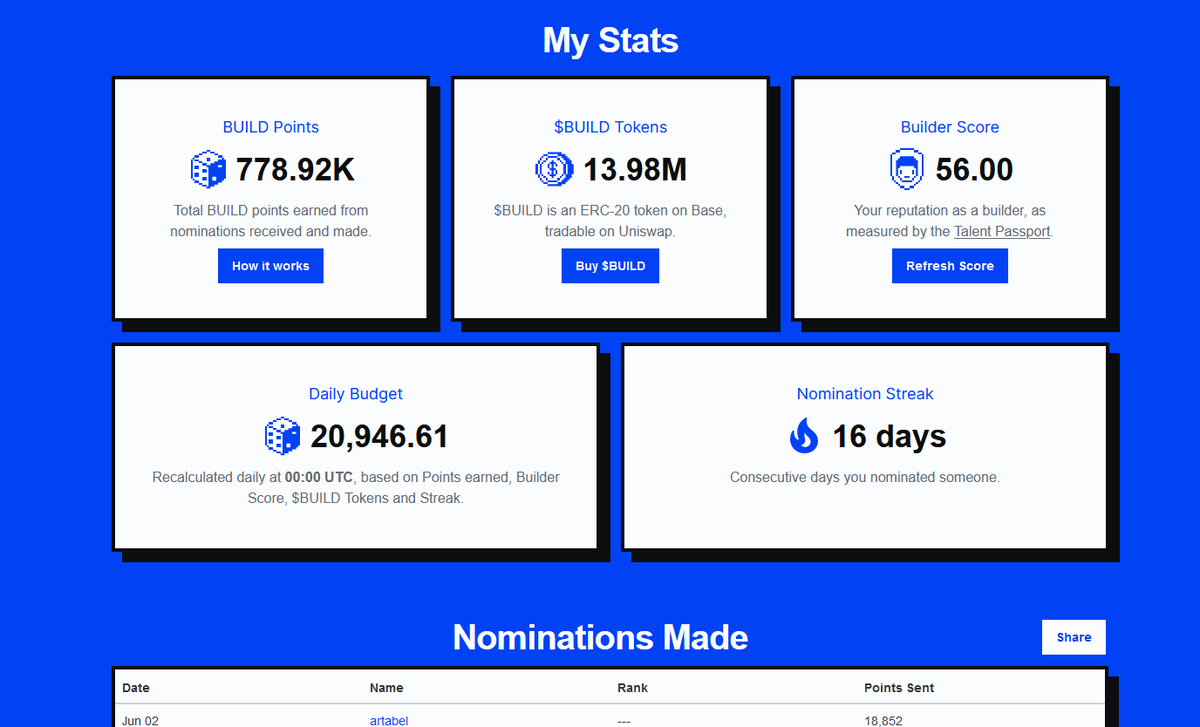Click the Buy $BUILD button
Viewport: 1200px width, 727px height.
(x=610, y=266)
